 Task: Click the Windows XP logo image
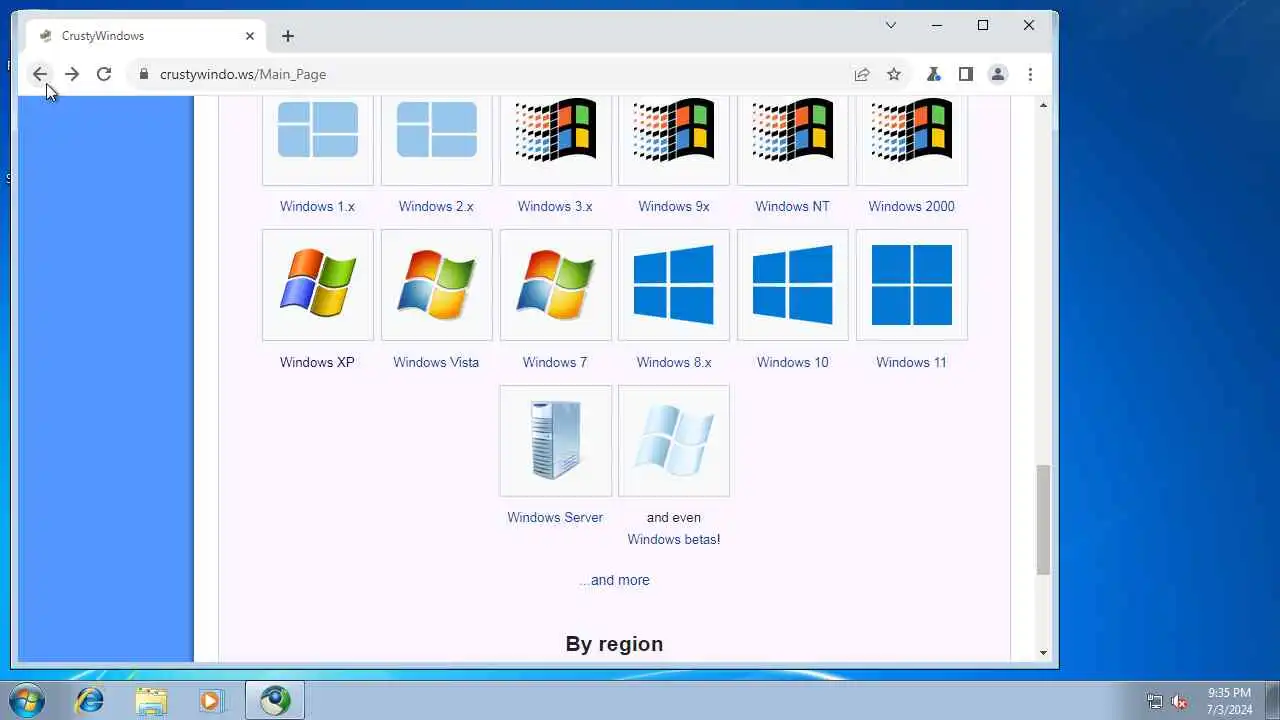click(318, 285)
